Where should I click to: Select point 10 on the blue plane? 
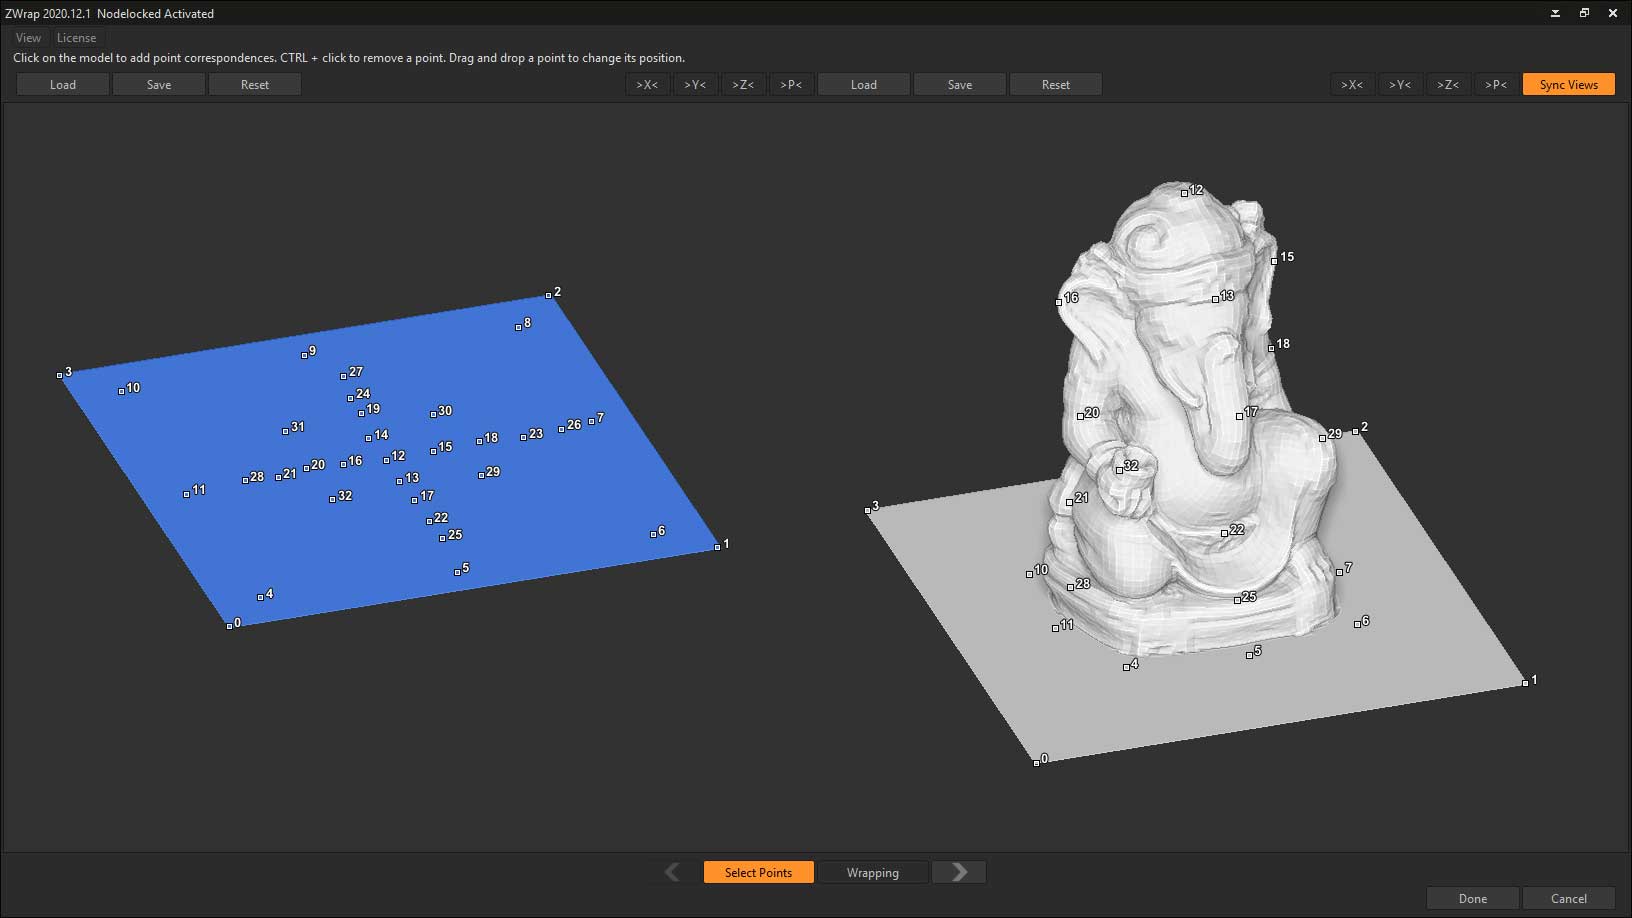coord(122,391)
